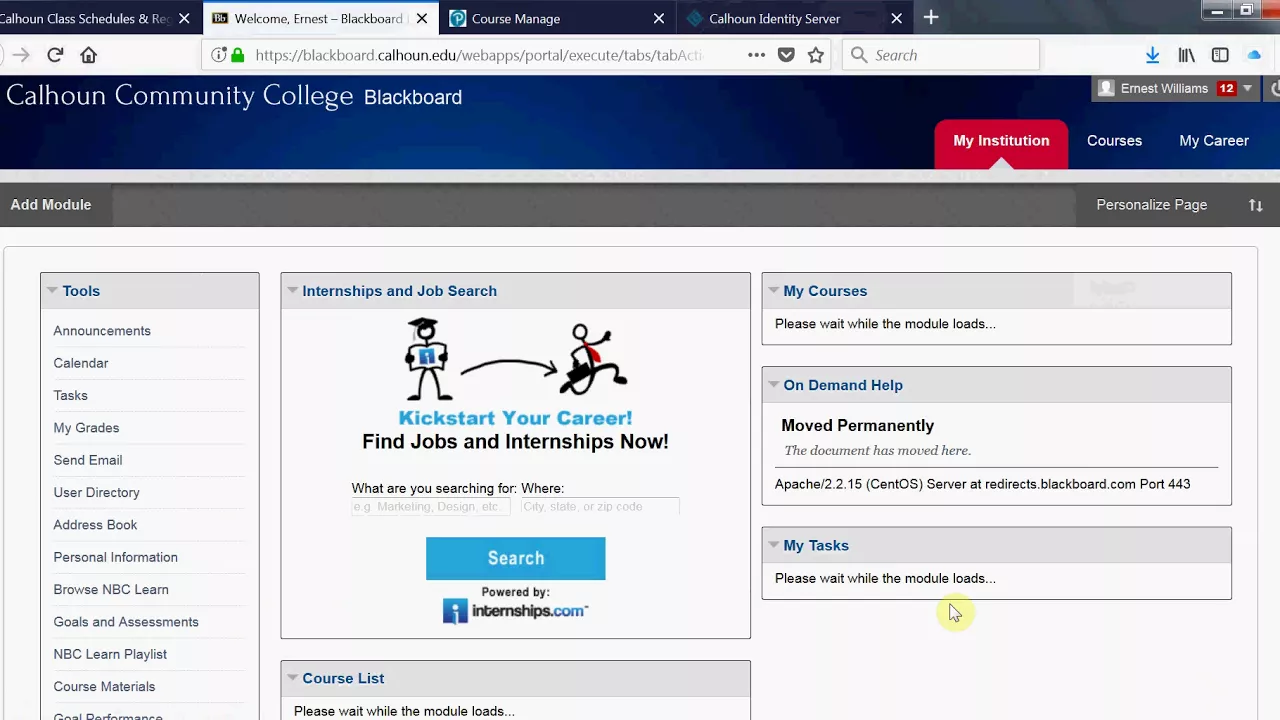Click the internships.com logo
Image resolution: width=1280 pixels, height=720 pixels.
[515, 611]
